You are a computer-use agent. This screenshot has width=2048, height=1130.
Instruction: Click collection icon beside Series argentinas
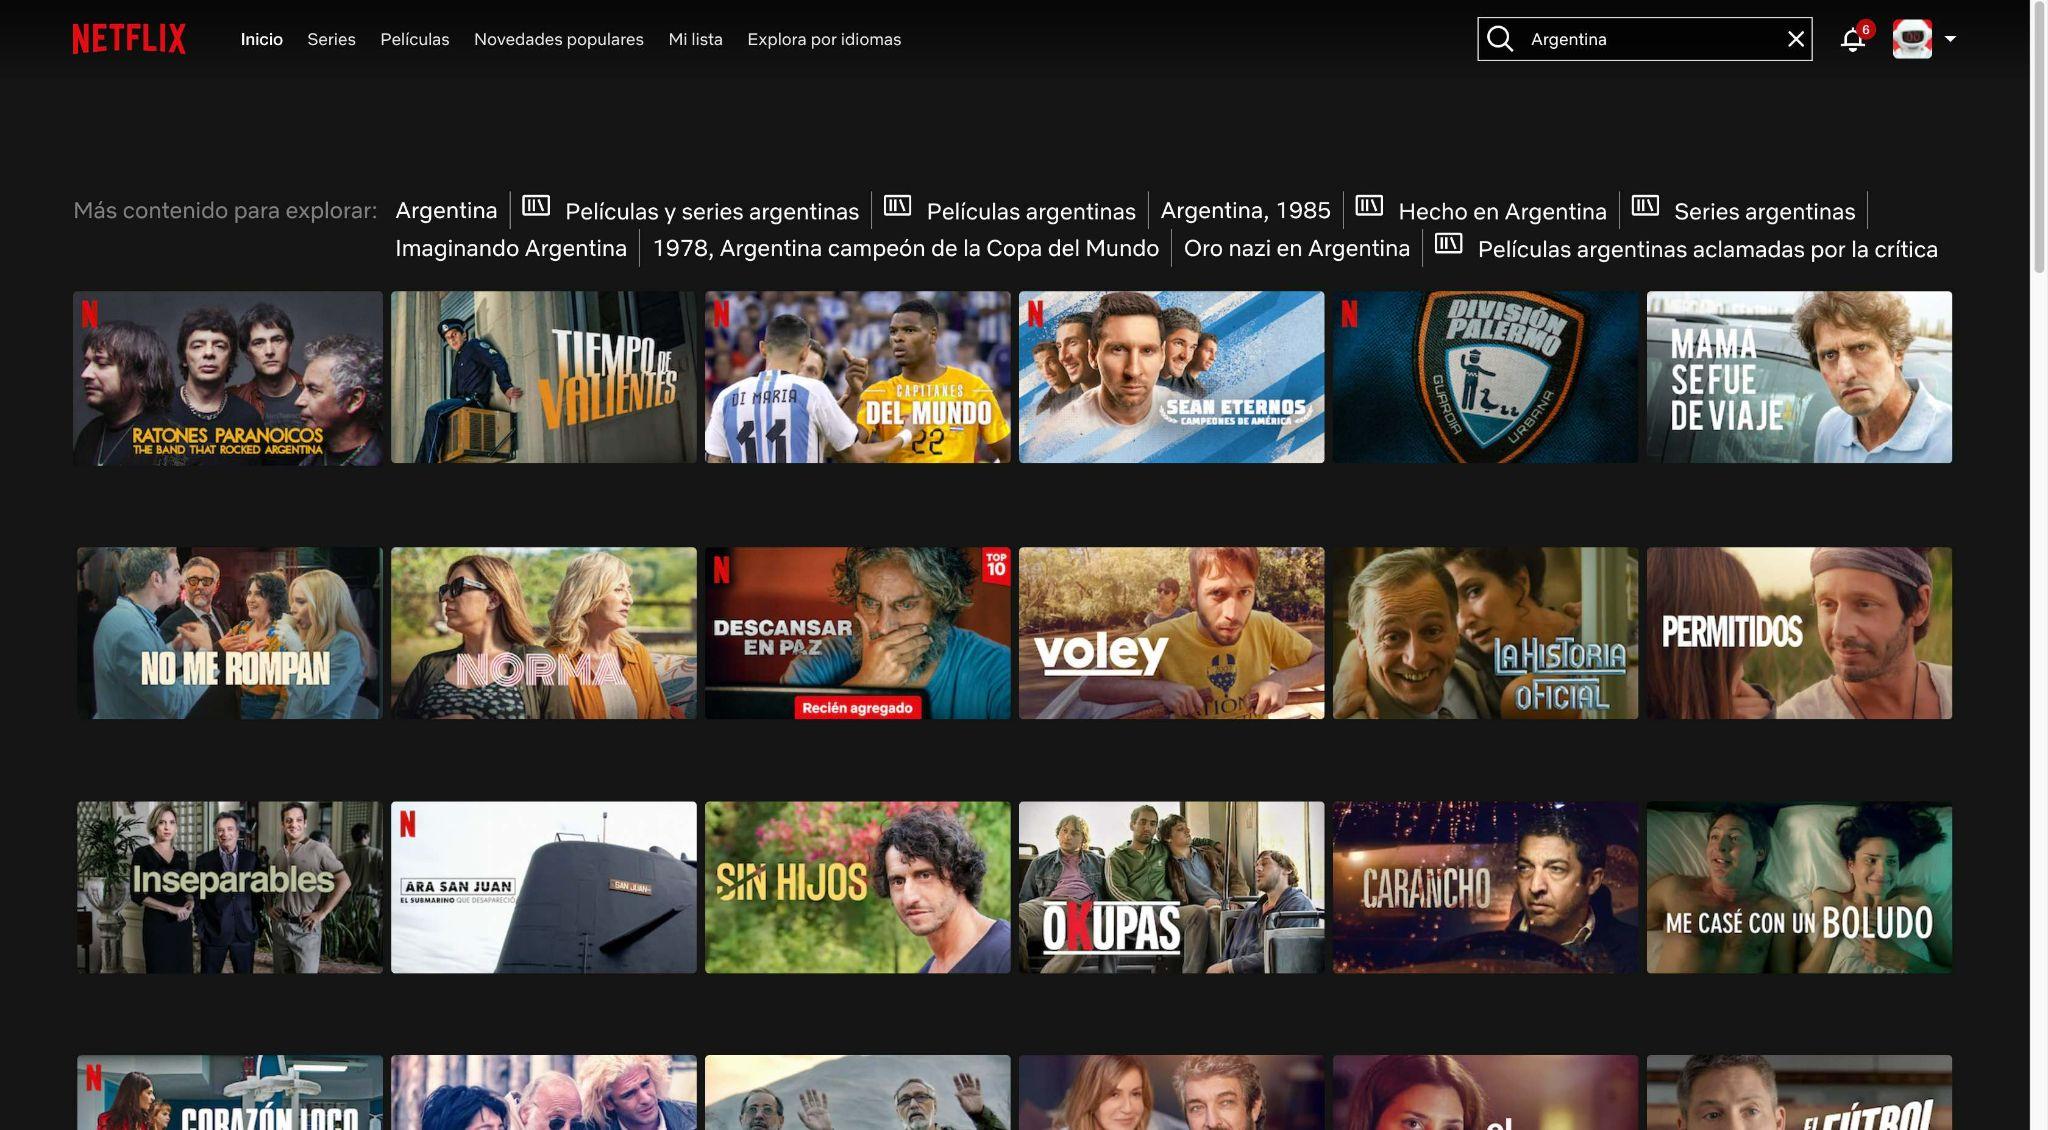click(1645, 206)
